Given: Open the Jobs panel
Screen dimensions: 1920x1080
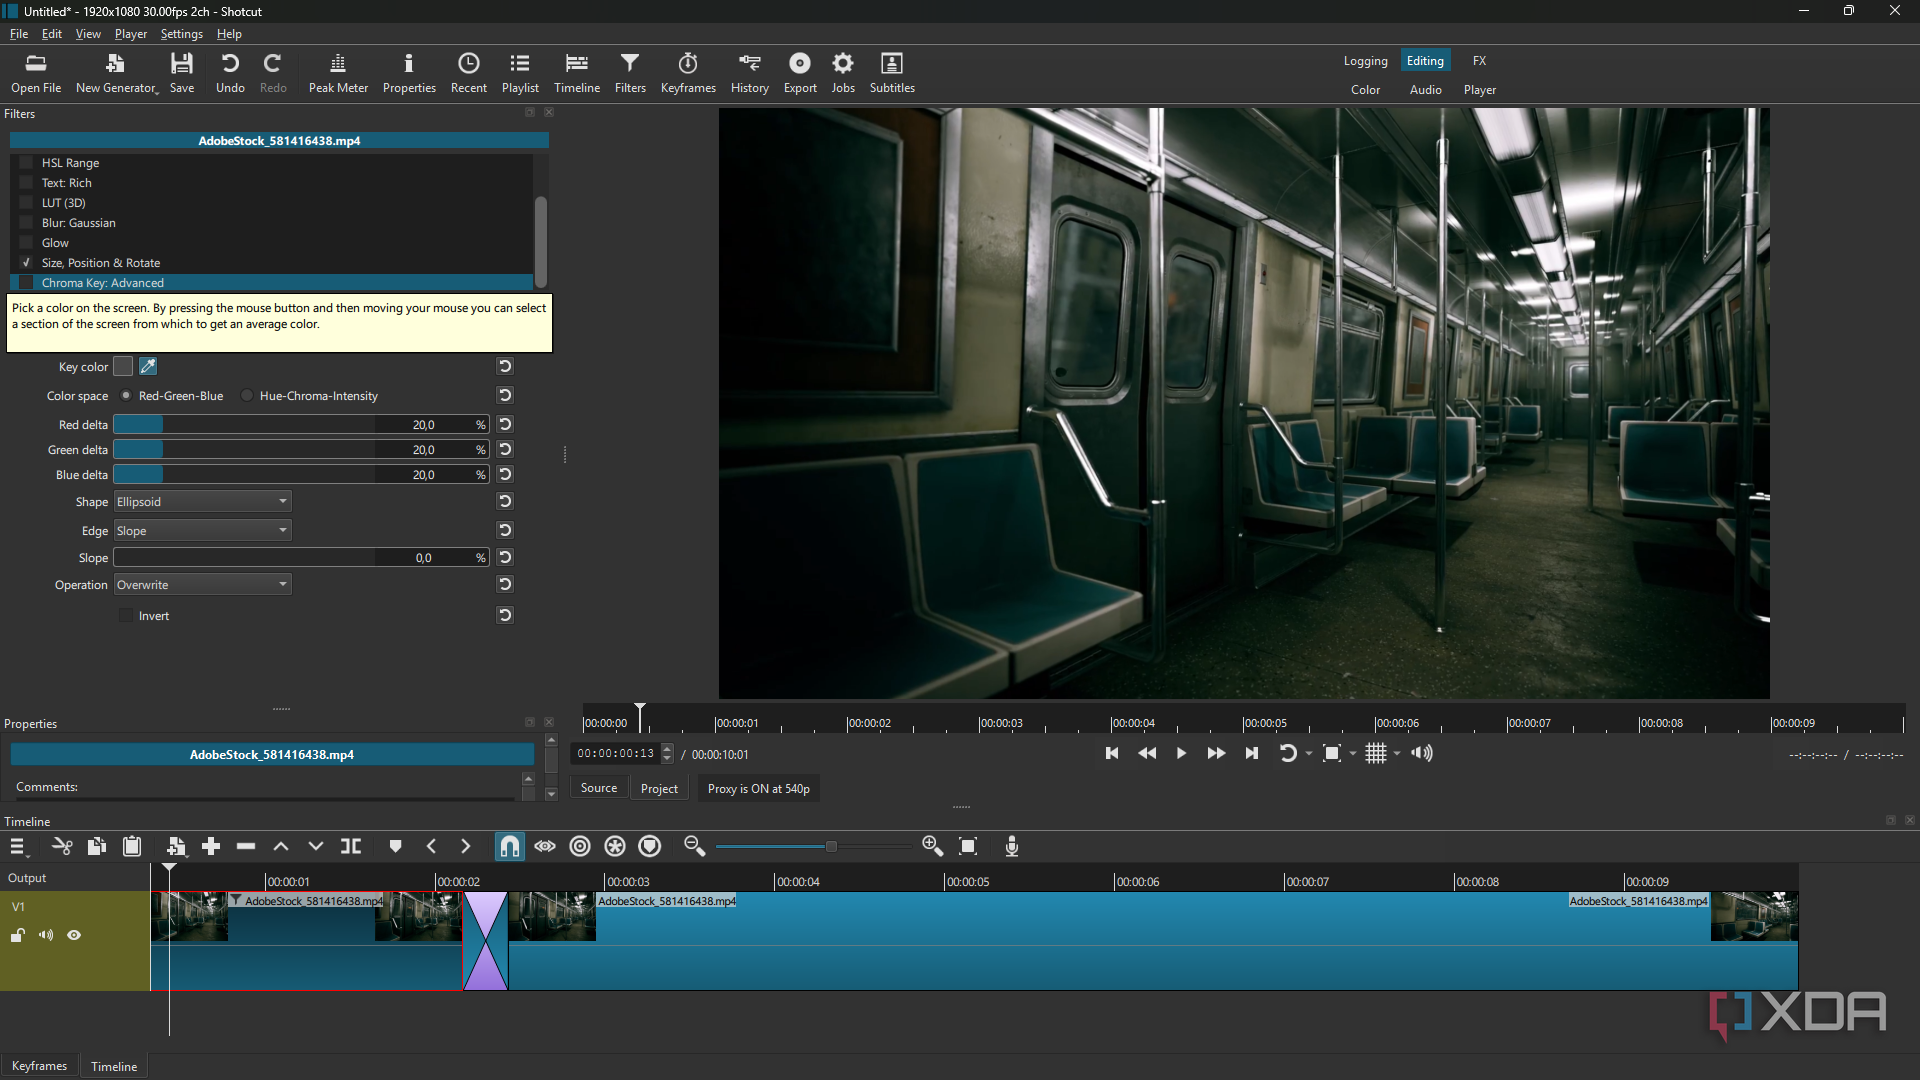Looking at the screenshot, I should click(843, 73).
